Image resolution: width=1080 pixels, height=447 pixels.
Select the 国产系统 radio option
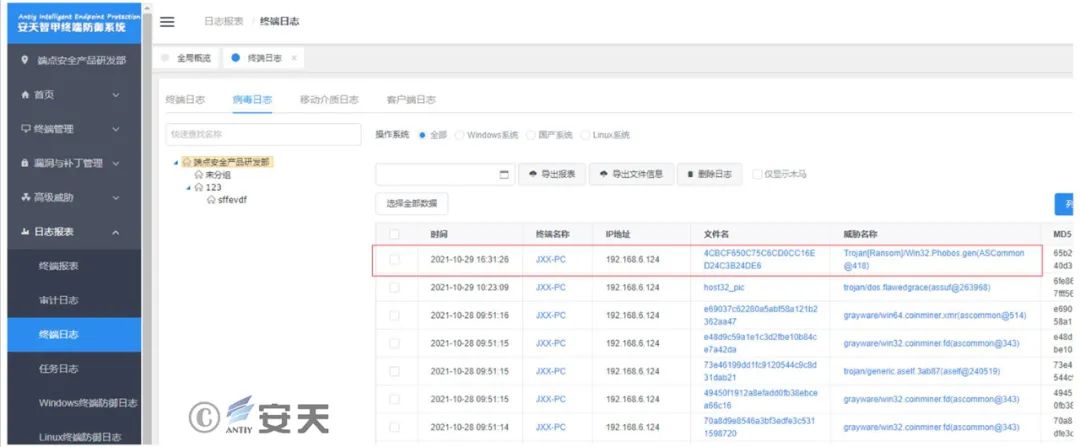[530, 135]
